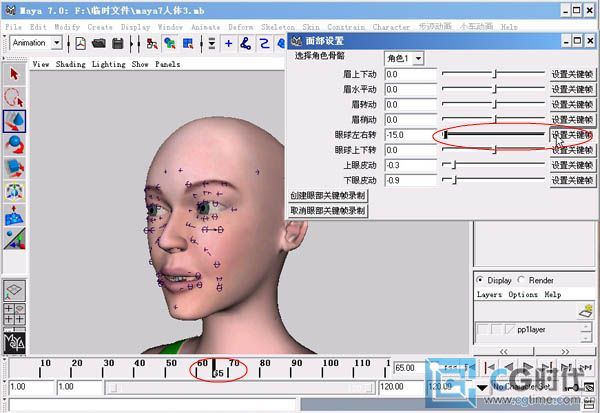Select the Render radio button

click(521, 280)
